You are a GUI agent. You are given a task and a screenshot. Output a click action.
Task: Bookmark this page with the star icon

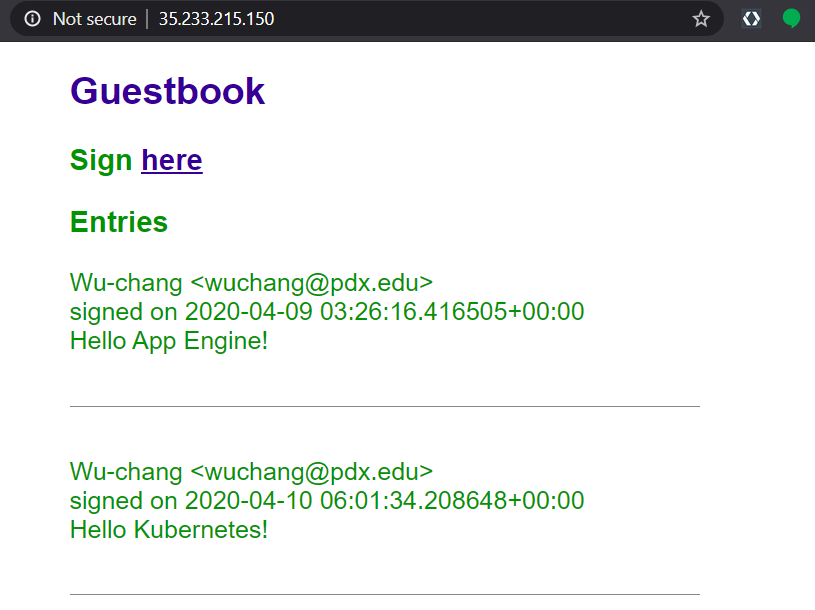click(x=701, y=19)
